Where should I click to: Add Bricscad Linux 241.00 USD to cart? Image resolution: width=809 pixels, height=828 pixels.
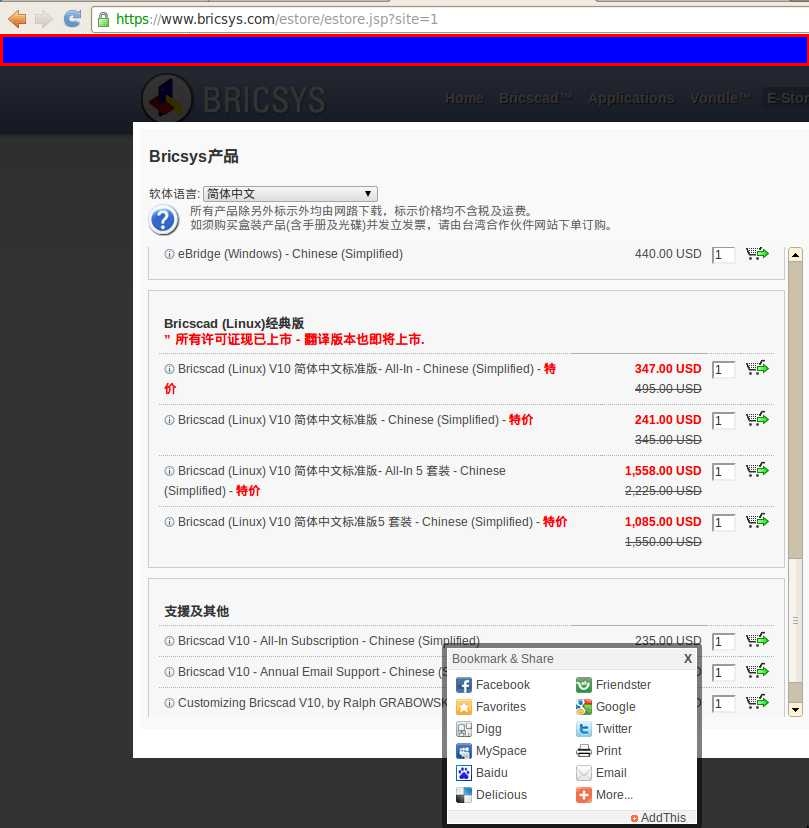(757, 419)
